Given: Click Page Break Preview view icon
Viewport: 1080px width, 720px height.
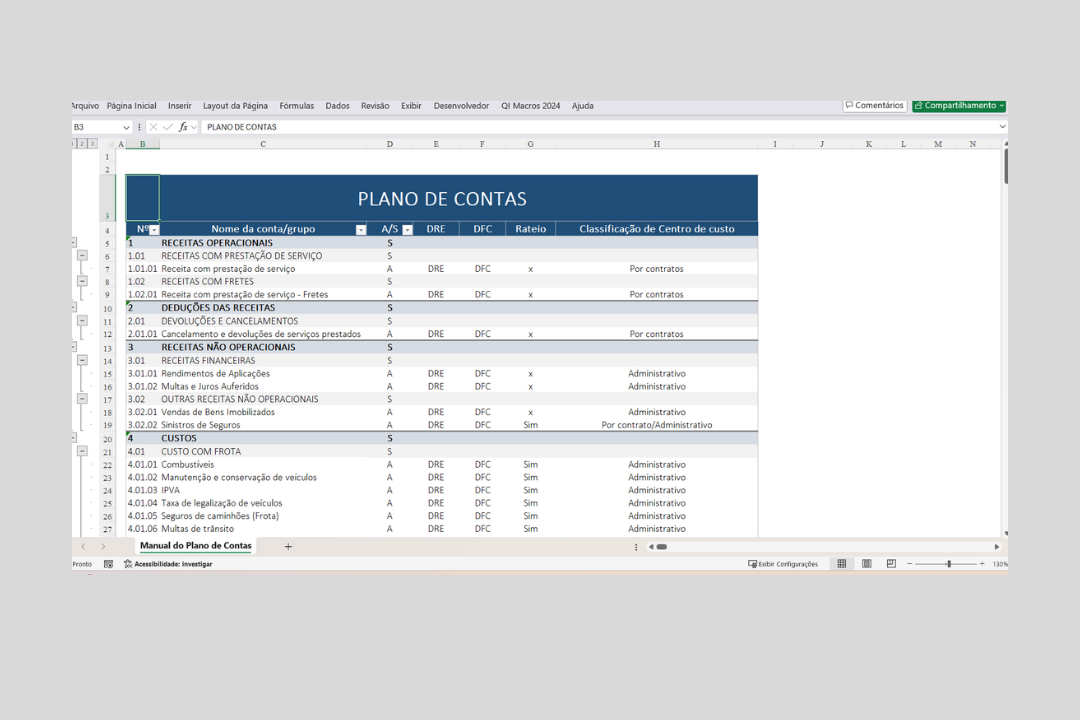Looking at the screenshot, I should (x=891, y=564).
